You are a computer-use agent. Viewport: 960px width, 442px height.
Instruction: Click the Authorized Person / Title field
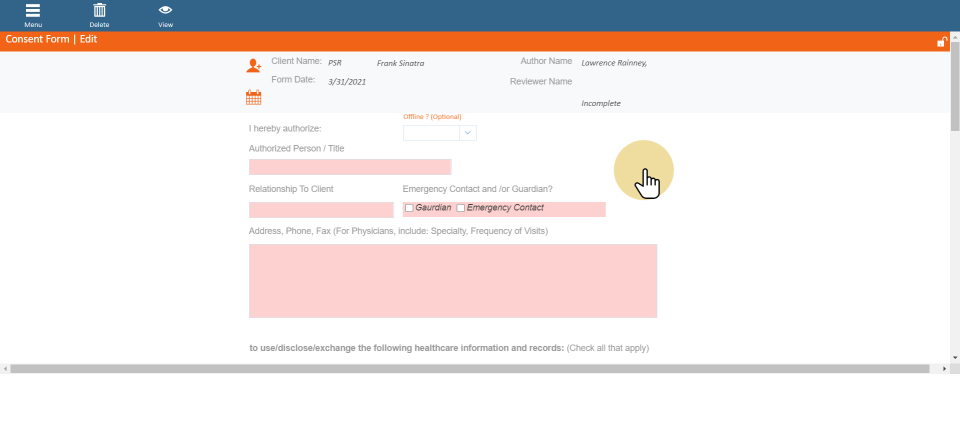349,167
